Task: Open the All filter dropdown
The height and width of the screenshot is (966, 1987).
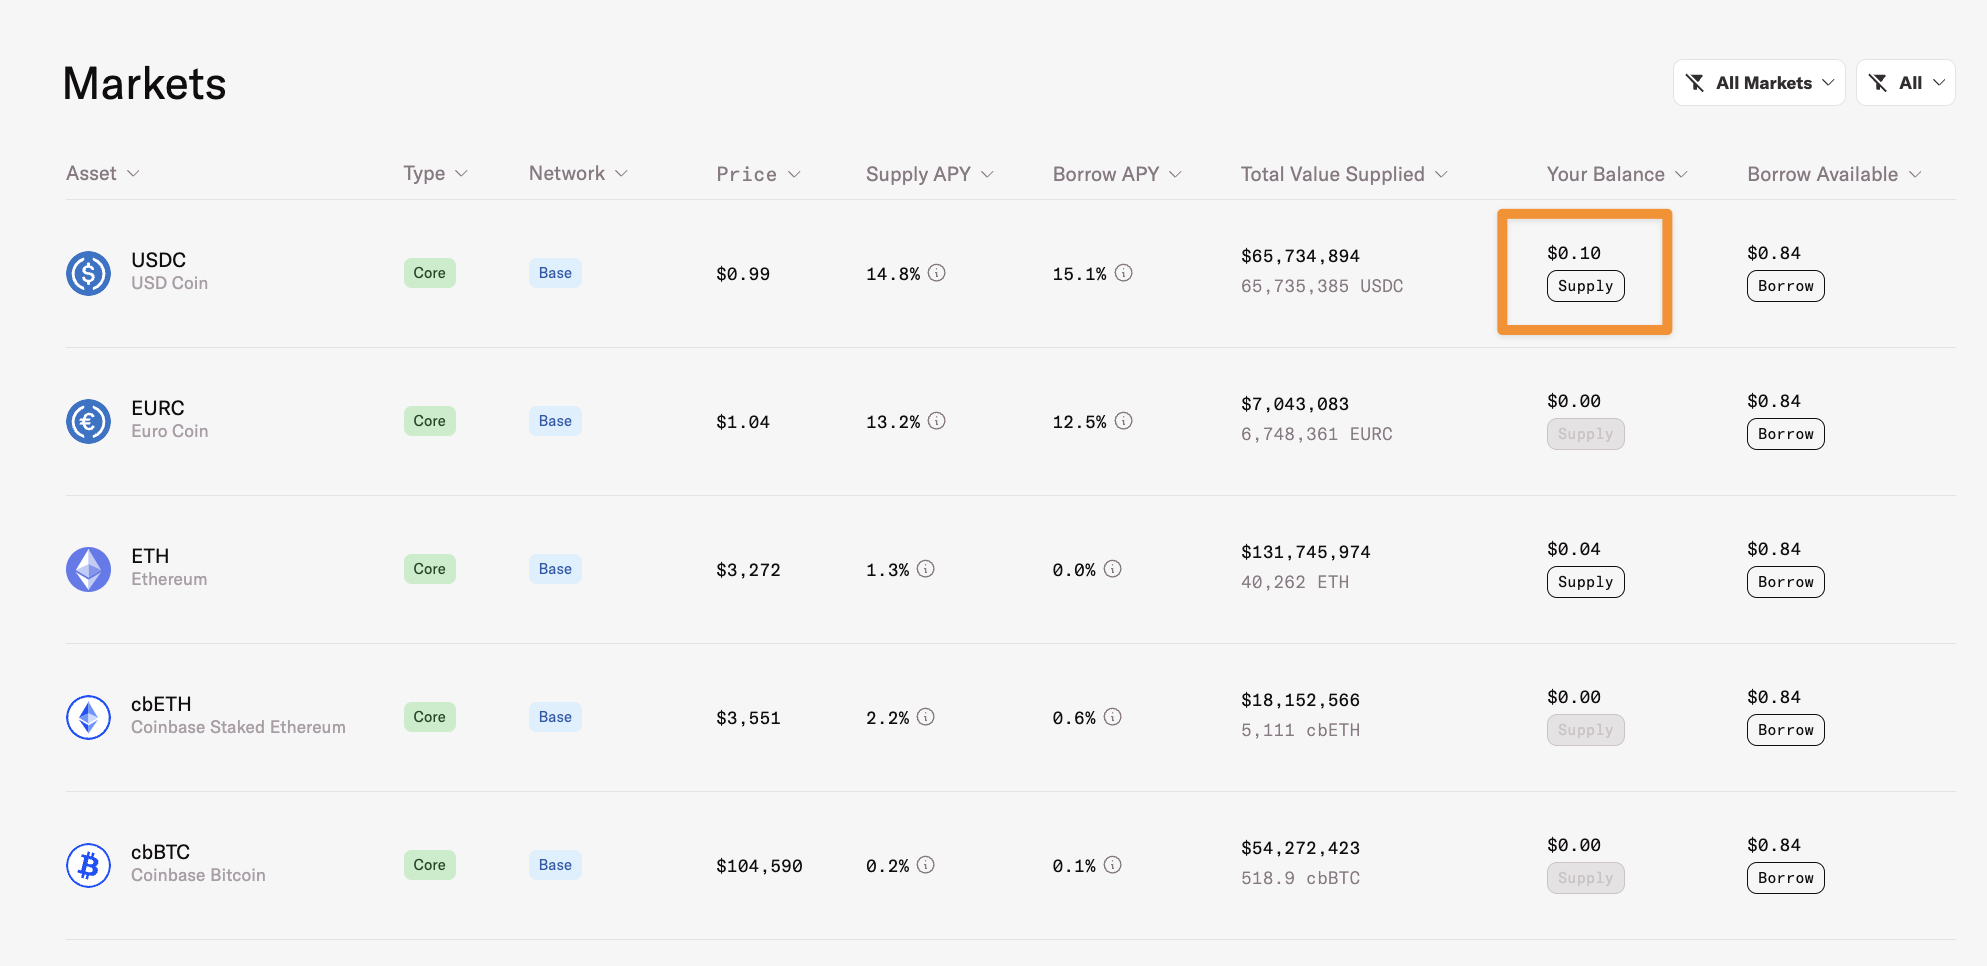Action: [1905, 83]
